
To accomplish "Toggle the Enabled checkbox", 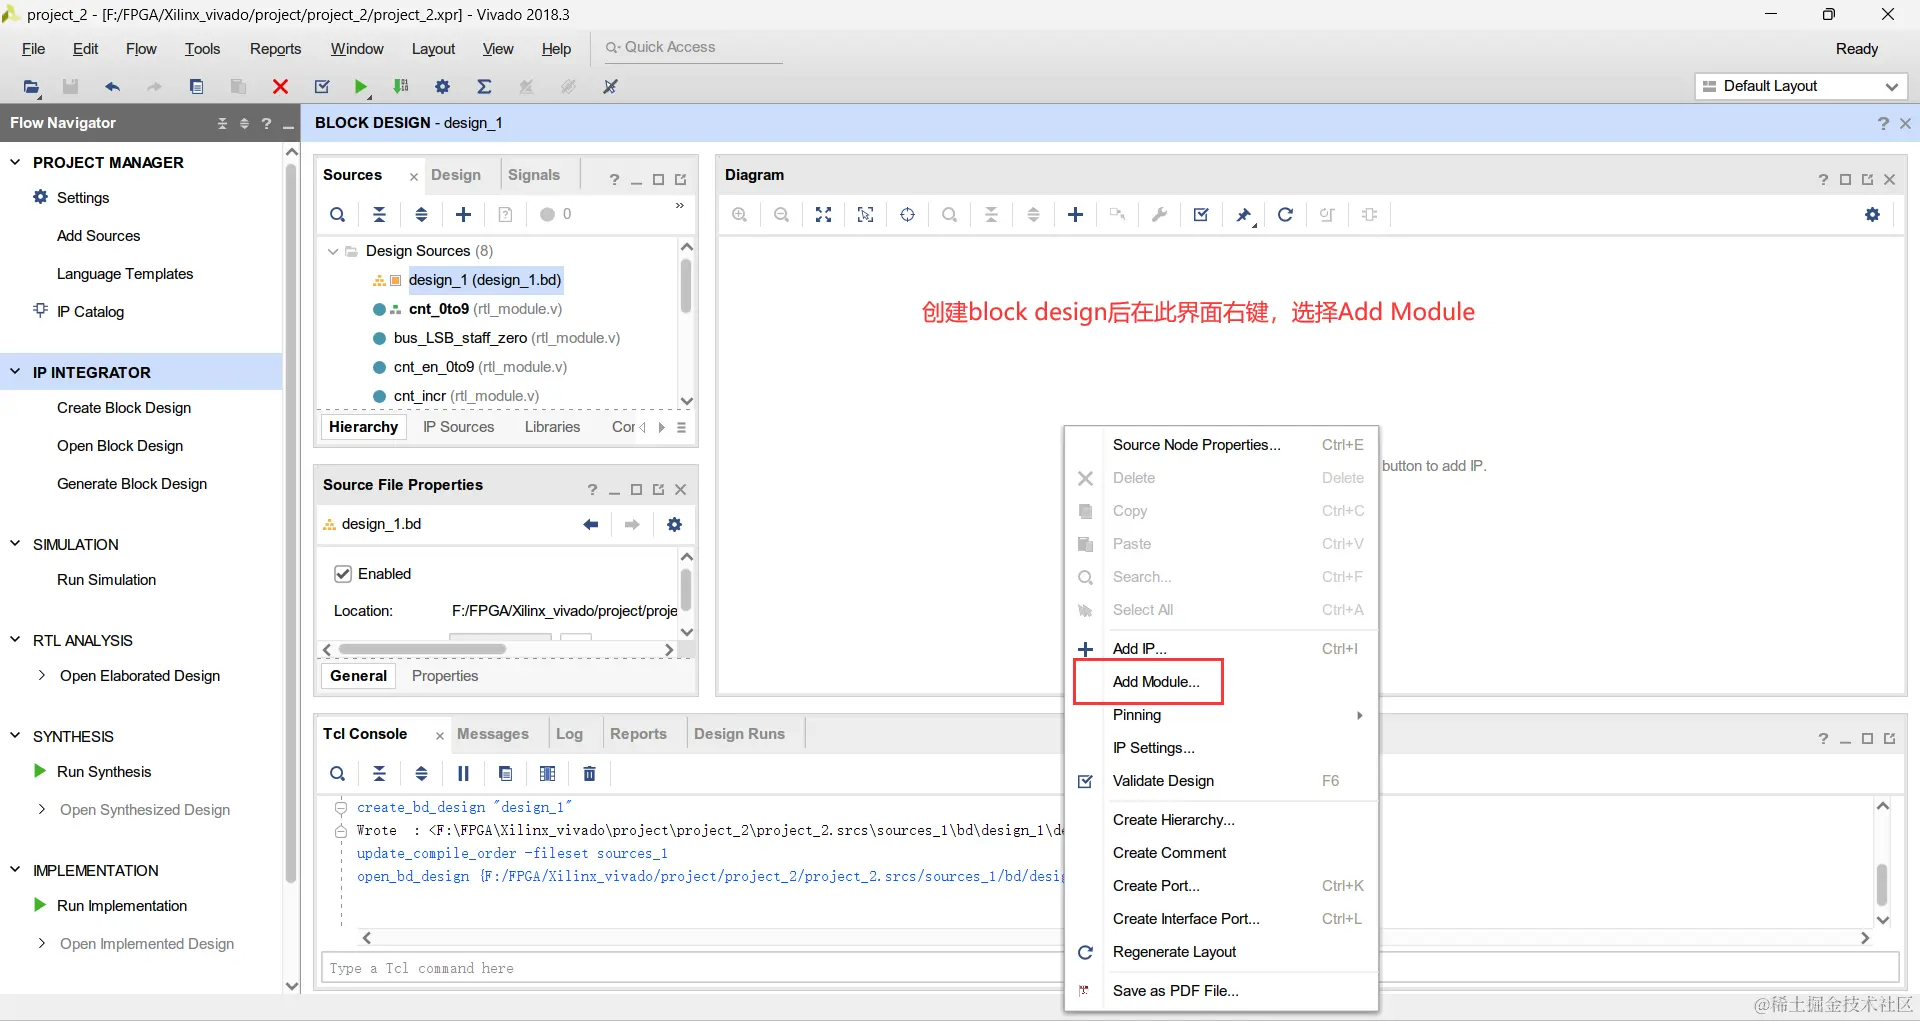I will (343, 574).
